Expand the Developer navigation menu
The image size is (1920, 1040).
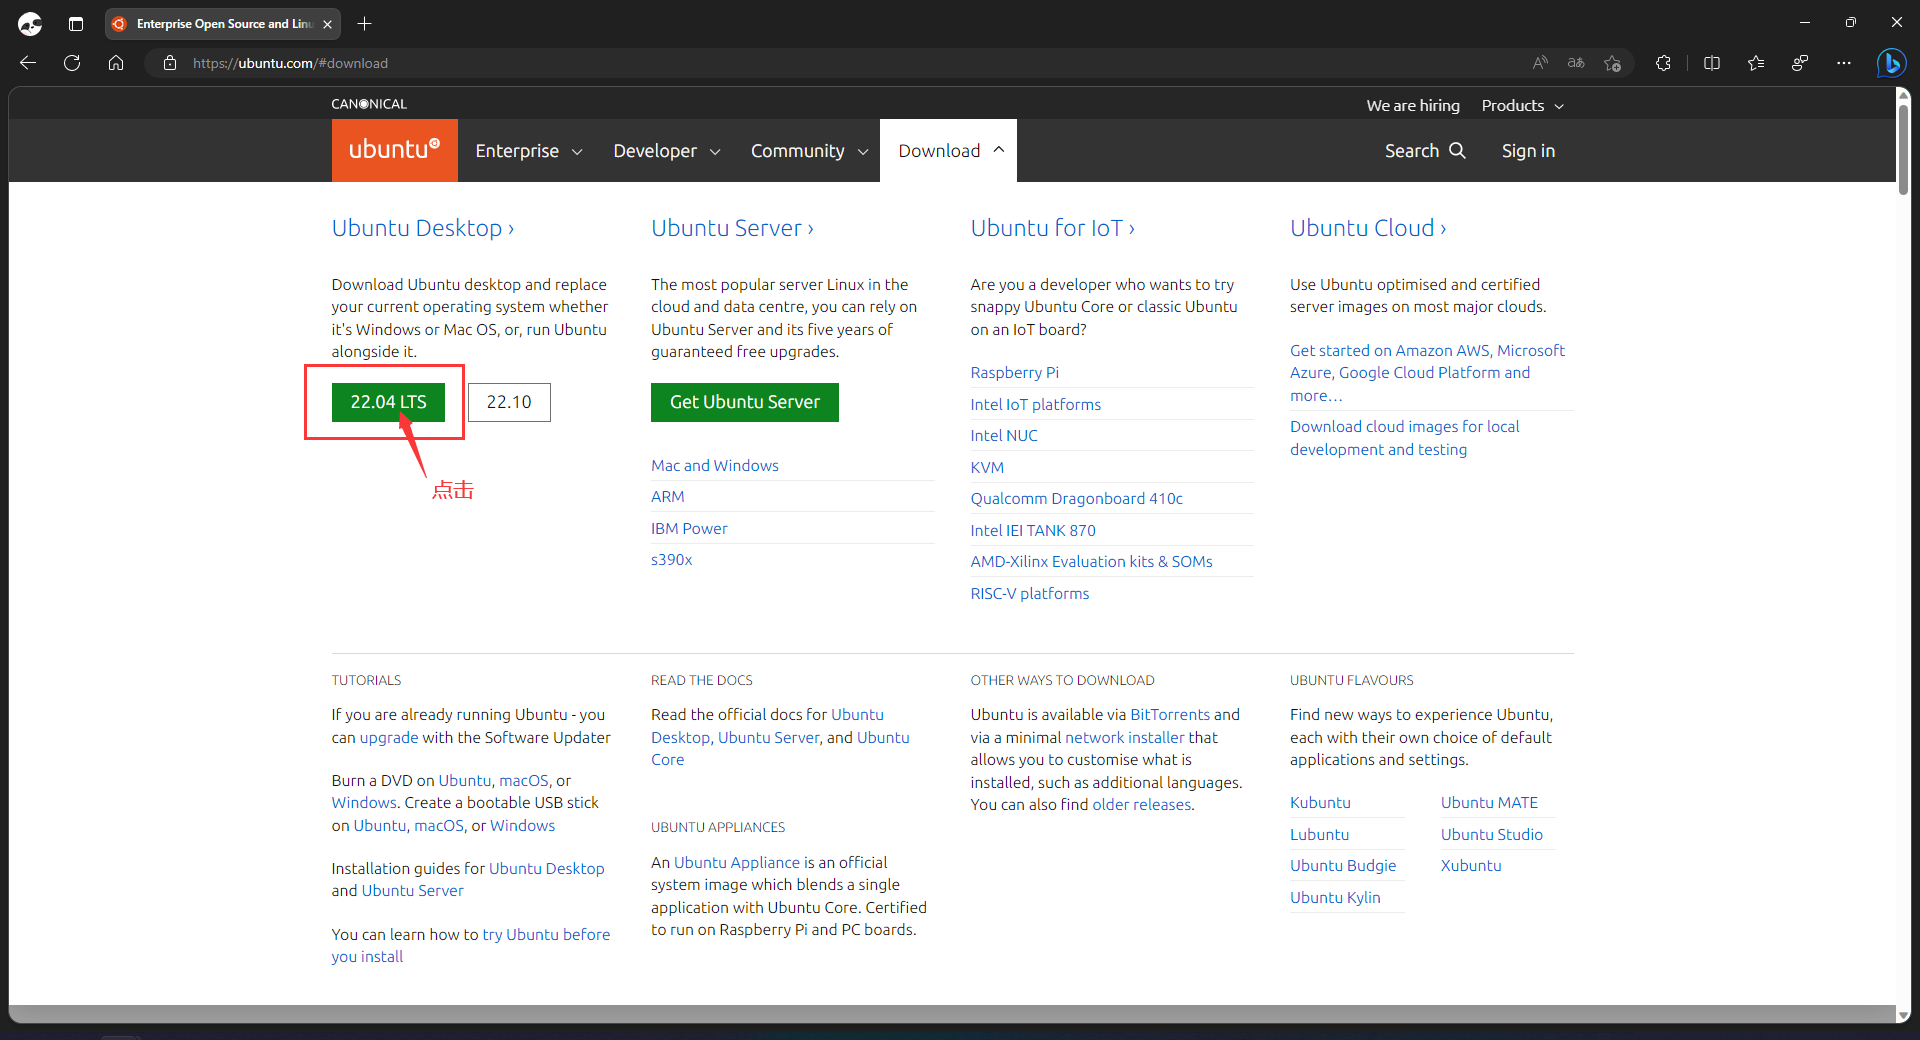[667, 151]
